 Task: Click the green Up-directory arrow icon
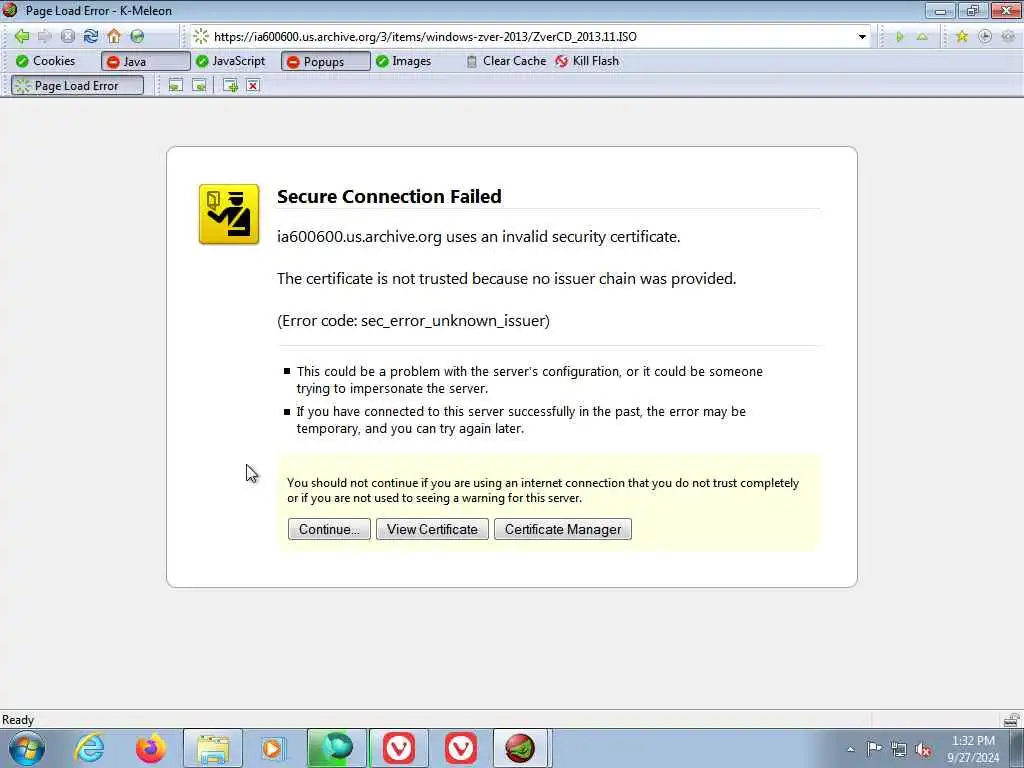click(922, 37)
